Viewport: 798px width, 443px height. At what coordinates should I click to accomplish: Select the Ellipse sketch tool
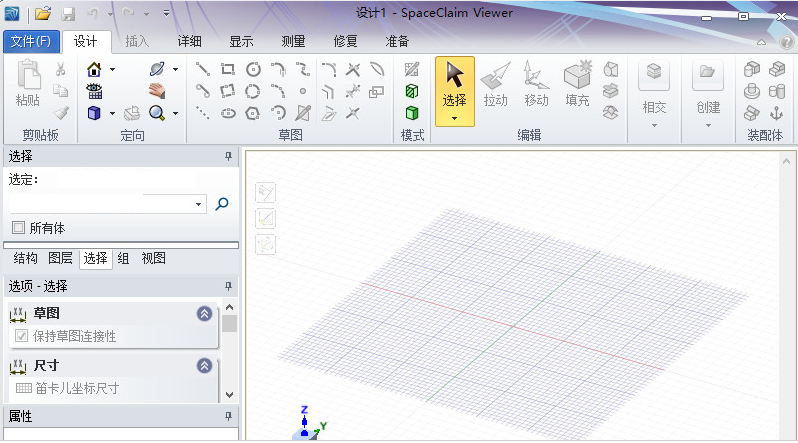click(x=227, y=113)
